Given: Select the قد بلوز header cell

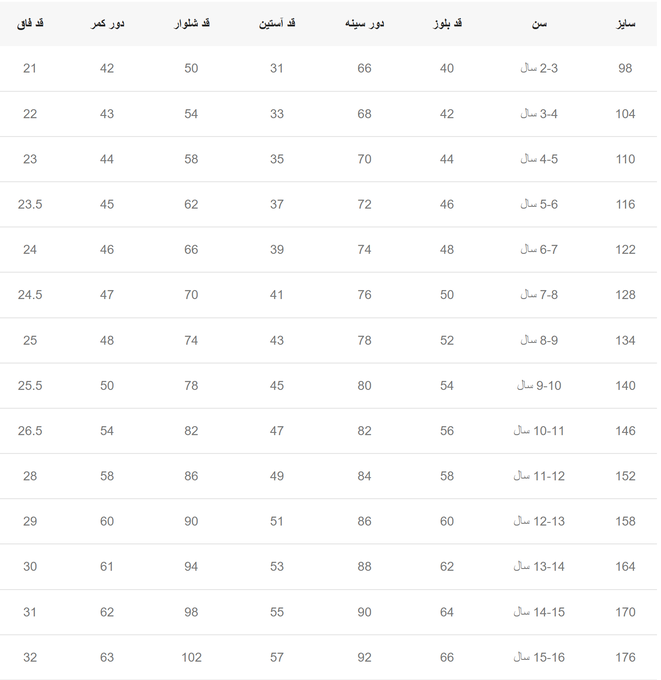Looking at the screenshot, I should pyautogui.click(x=447, y=23).
